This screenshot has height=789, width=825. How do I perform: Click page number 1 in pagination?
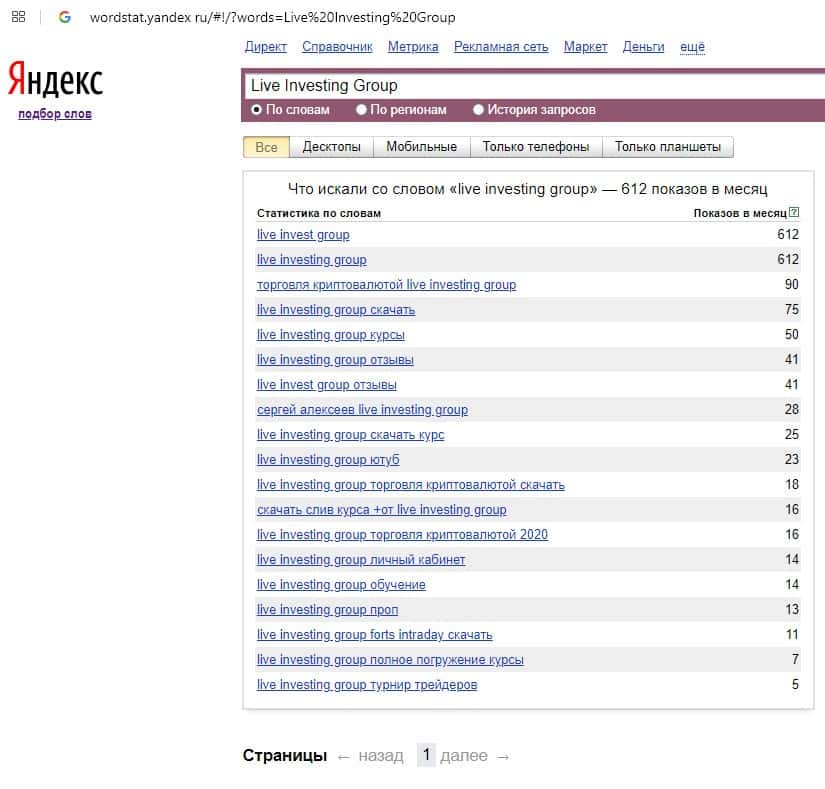(426, 755)
